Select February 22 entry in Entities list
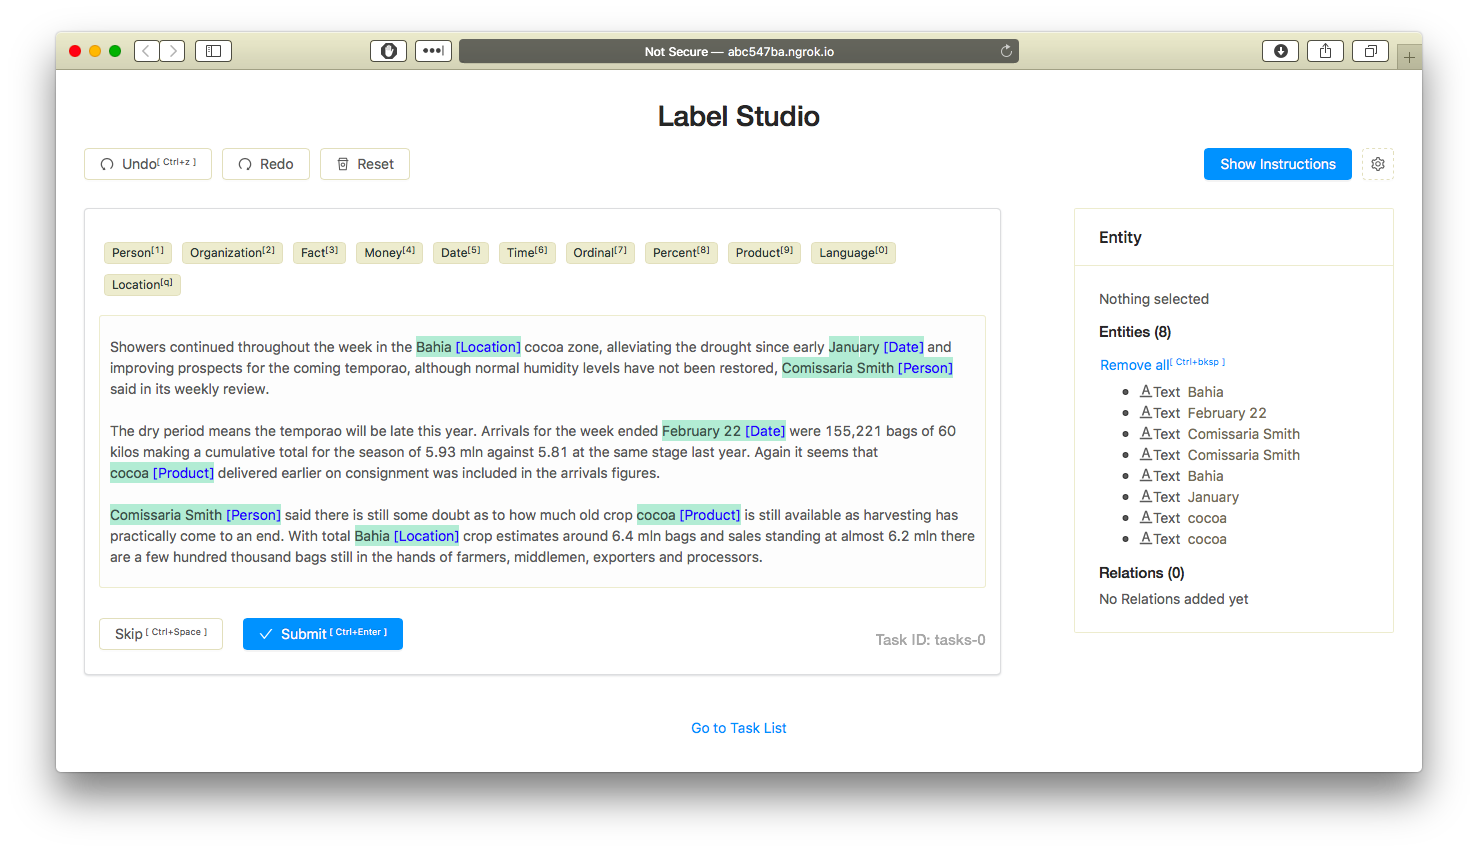1478x852 pixels. [1203, 413]
